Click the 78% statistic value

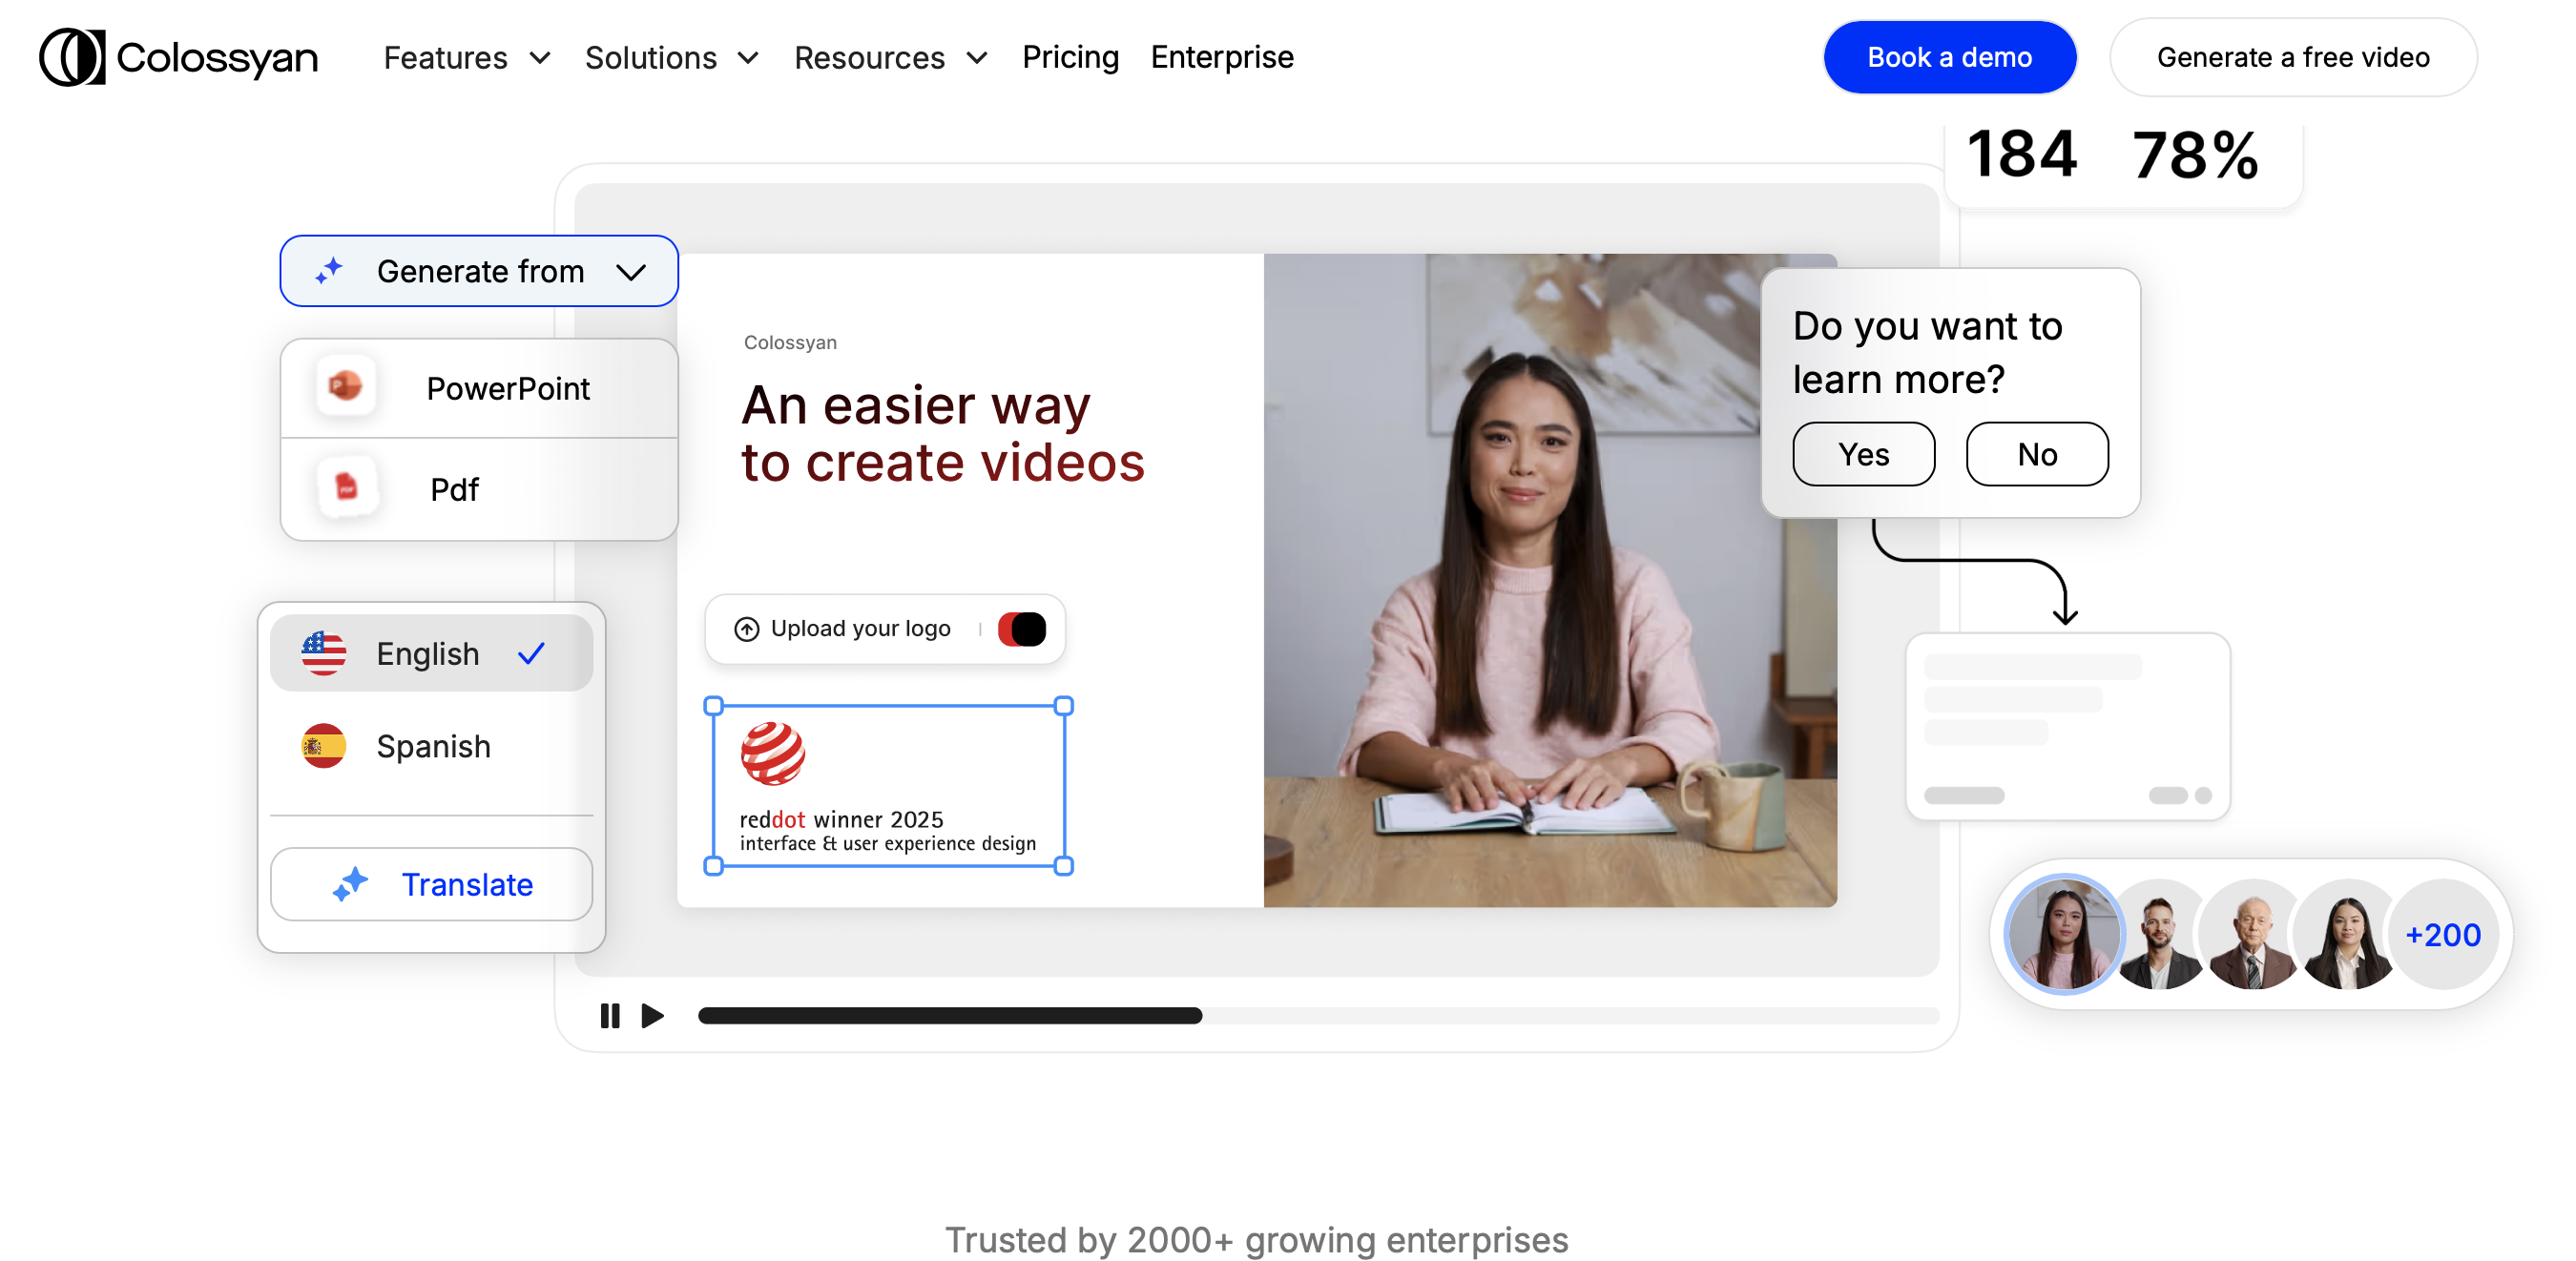click(x=2196, y=155)
